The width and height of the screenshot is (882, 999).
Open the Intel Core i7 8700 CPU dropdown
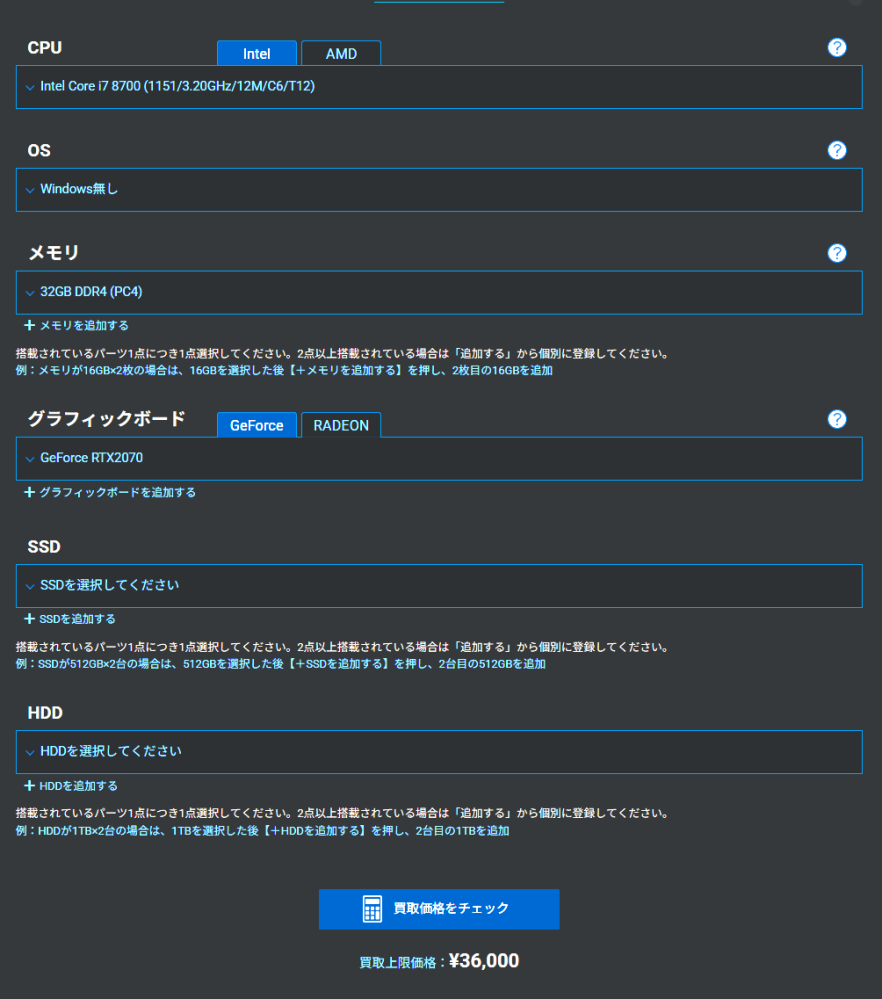click(x=439, y=87)
